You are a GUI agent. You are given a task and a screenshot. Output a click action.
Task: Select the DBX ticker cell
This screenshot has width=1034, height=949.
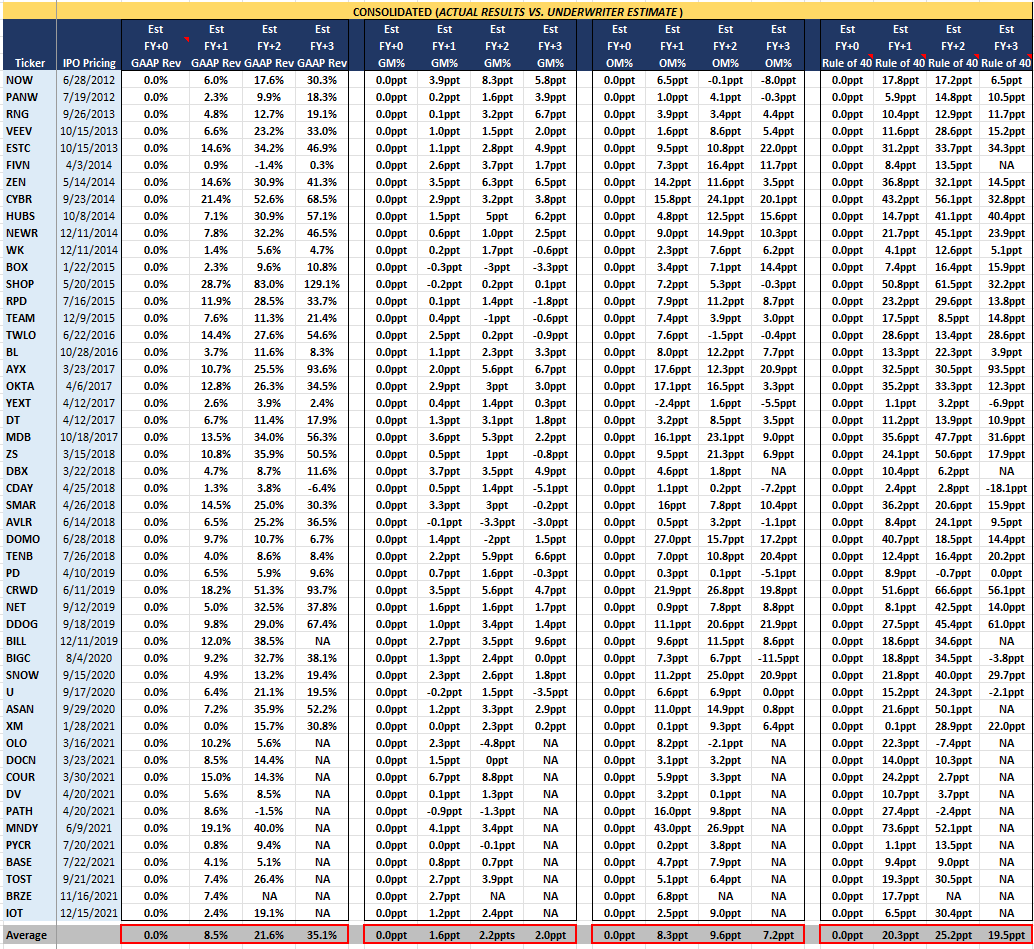pos(30,472)
